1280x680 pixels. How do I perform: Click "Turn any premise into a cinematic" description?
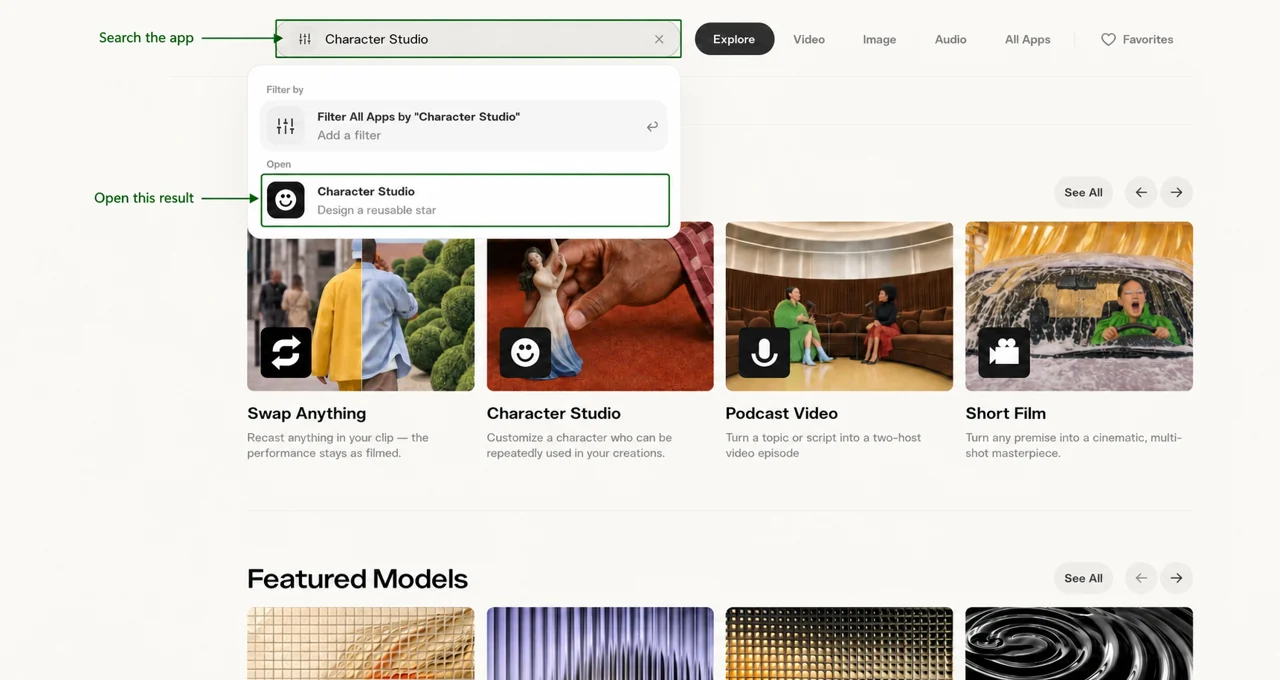[1074, 445]
